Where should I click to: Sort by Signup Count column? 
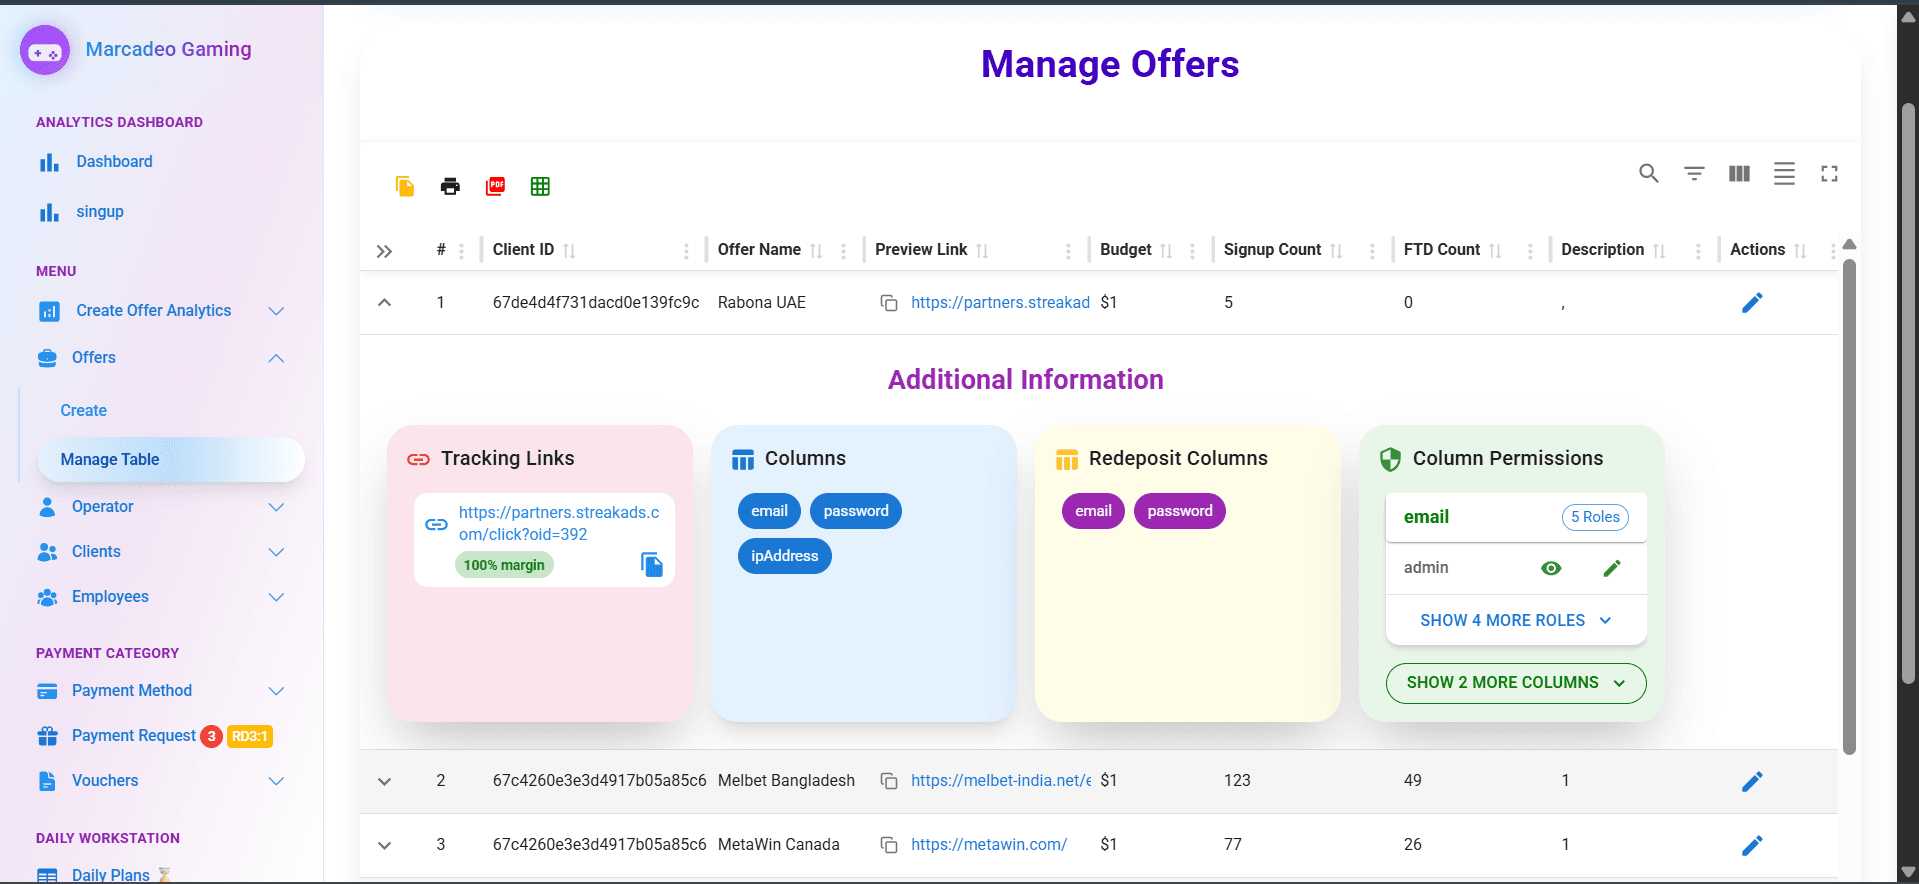pyautogui.click(x=1336, y=250)
